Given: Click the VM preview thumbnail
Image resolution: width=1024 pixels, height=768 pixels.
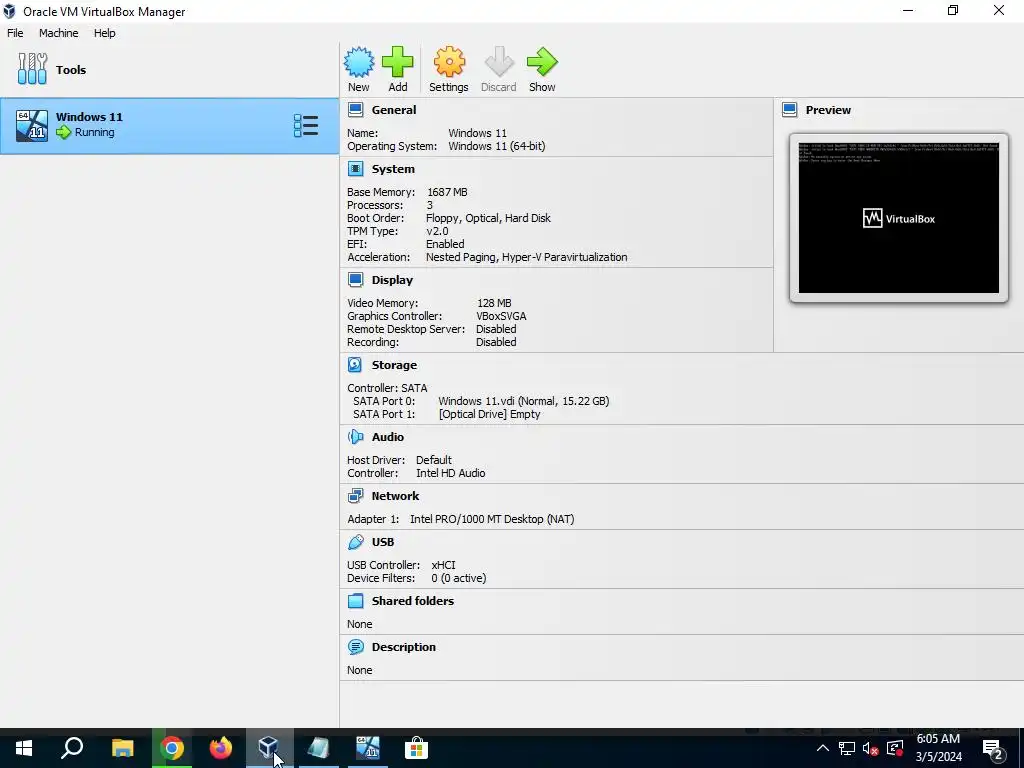Looking at the screenshot, I should 899,218.
